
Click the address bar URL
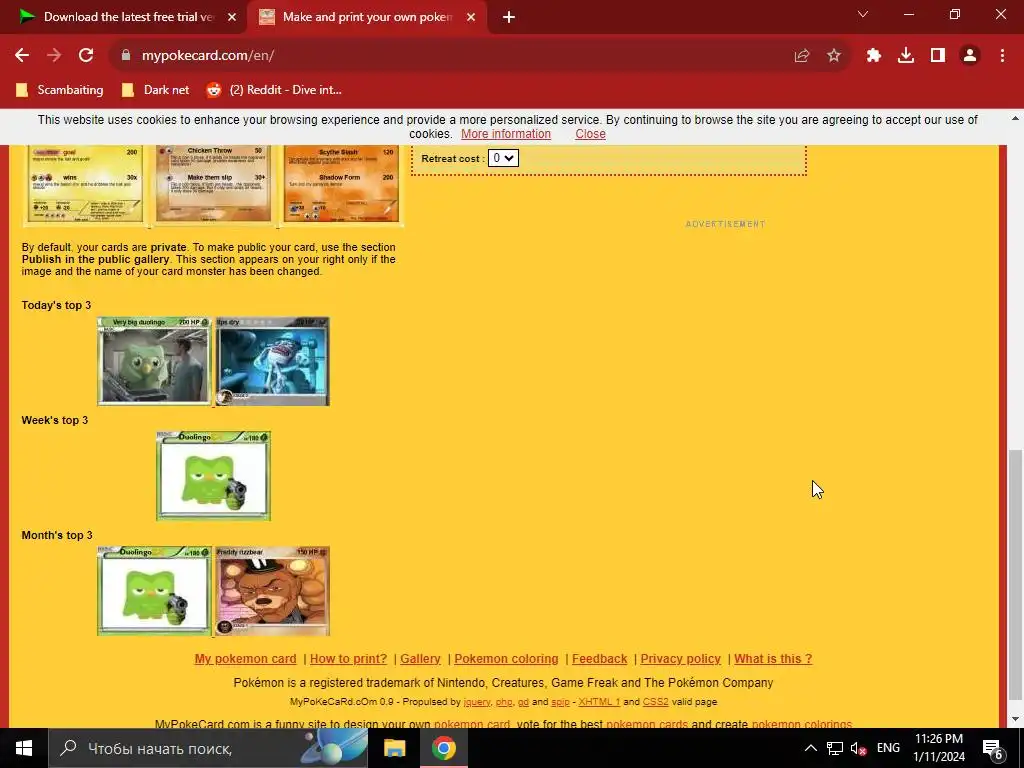pos(208,56)
